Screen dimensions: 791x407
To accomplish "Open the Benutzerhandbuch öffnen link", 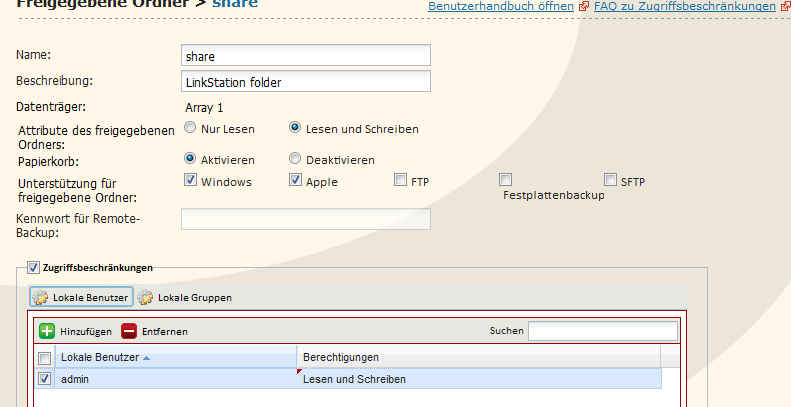I will click(501, 7).
